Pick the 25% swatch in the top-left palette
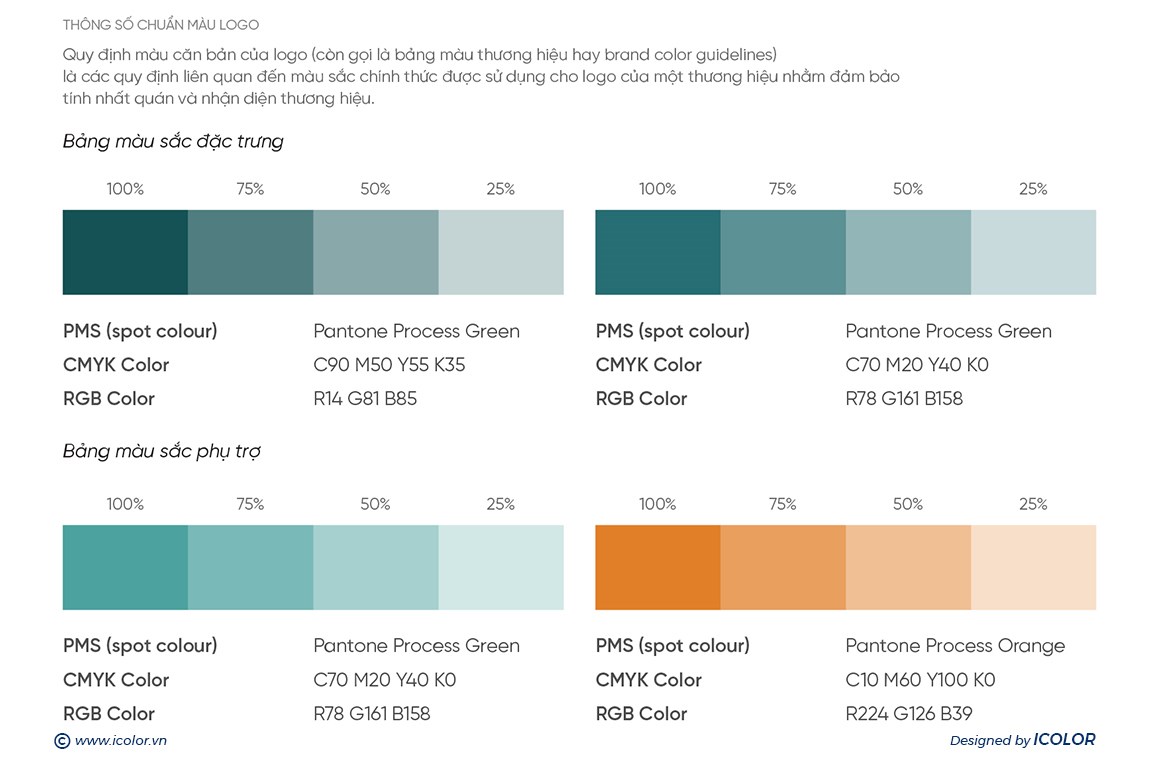1160x781 pixels. (501, 252)
